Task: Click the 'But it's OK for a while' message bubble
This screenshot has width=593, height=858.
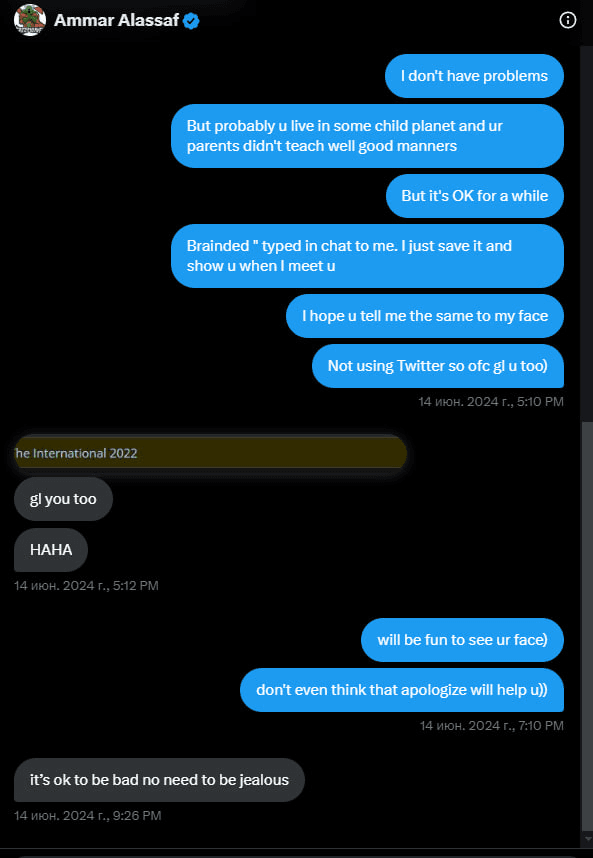Action: tap(474, 195)
